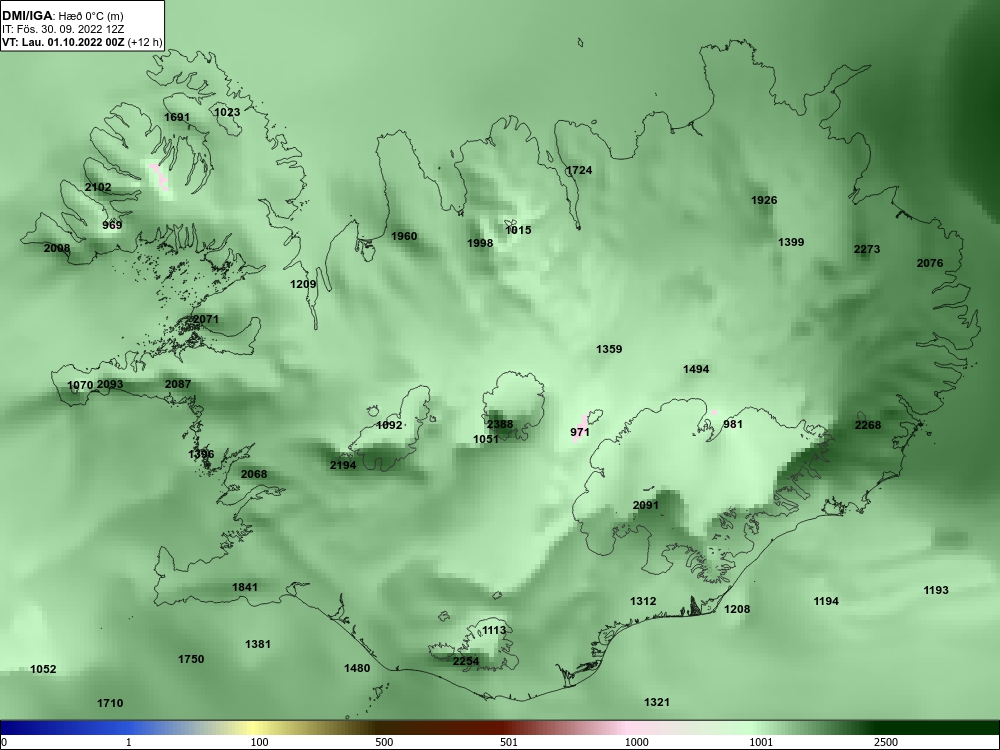The height and width of the screenshot is (750, 1000).
Task: Click the 1113 map value
Action: click(494, 631)
